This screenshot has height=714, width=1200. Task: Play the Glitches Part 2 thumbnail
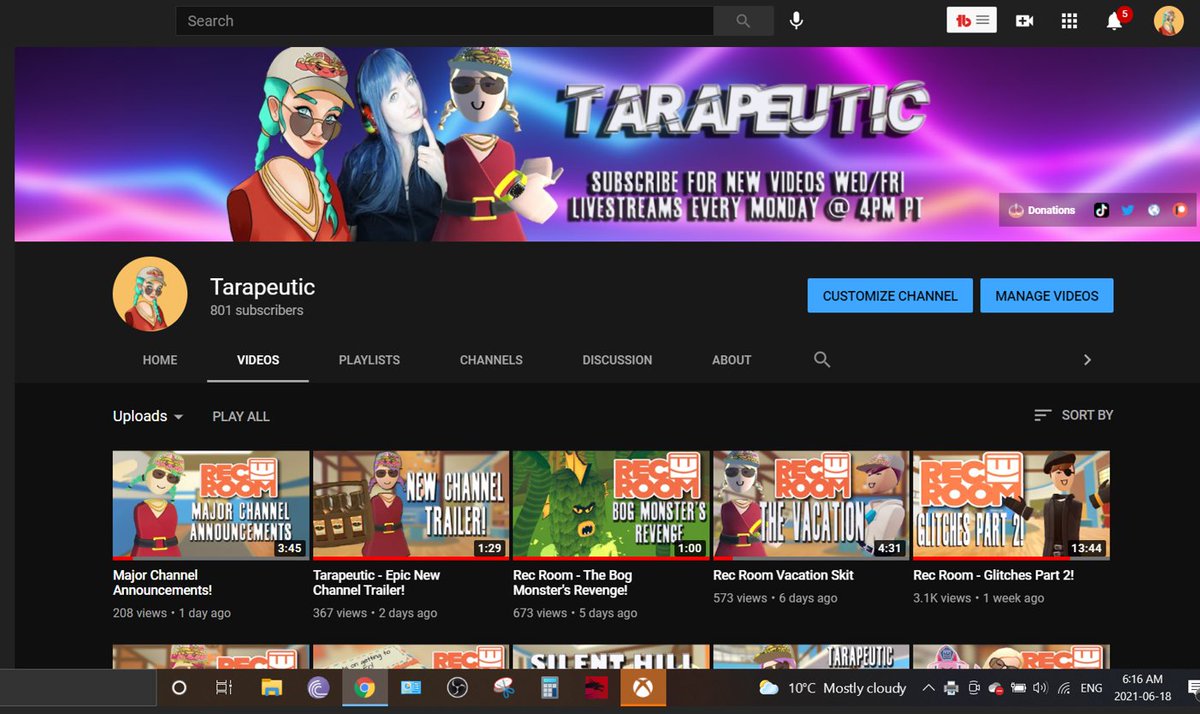1011,505
